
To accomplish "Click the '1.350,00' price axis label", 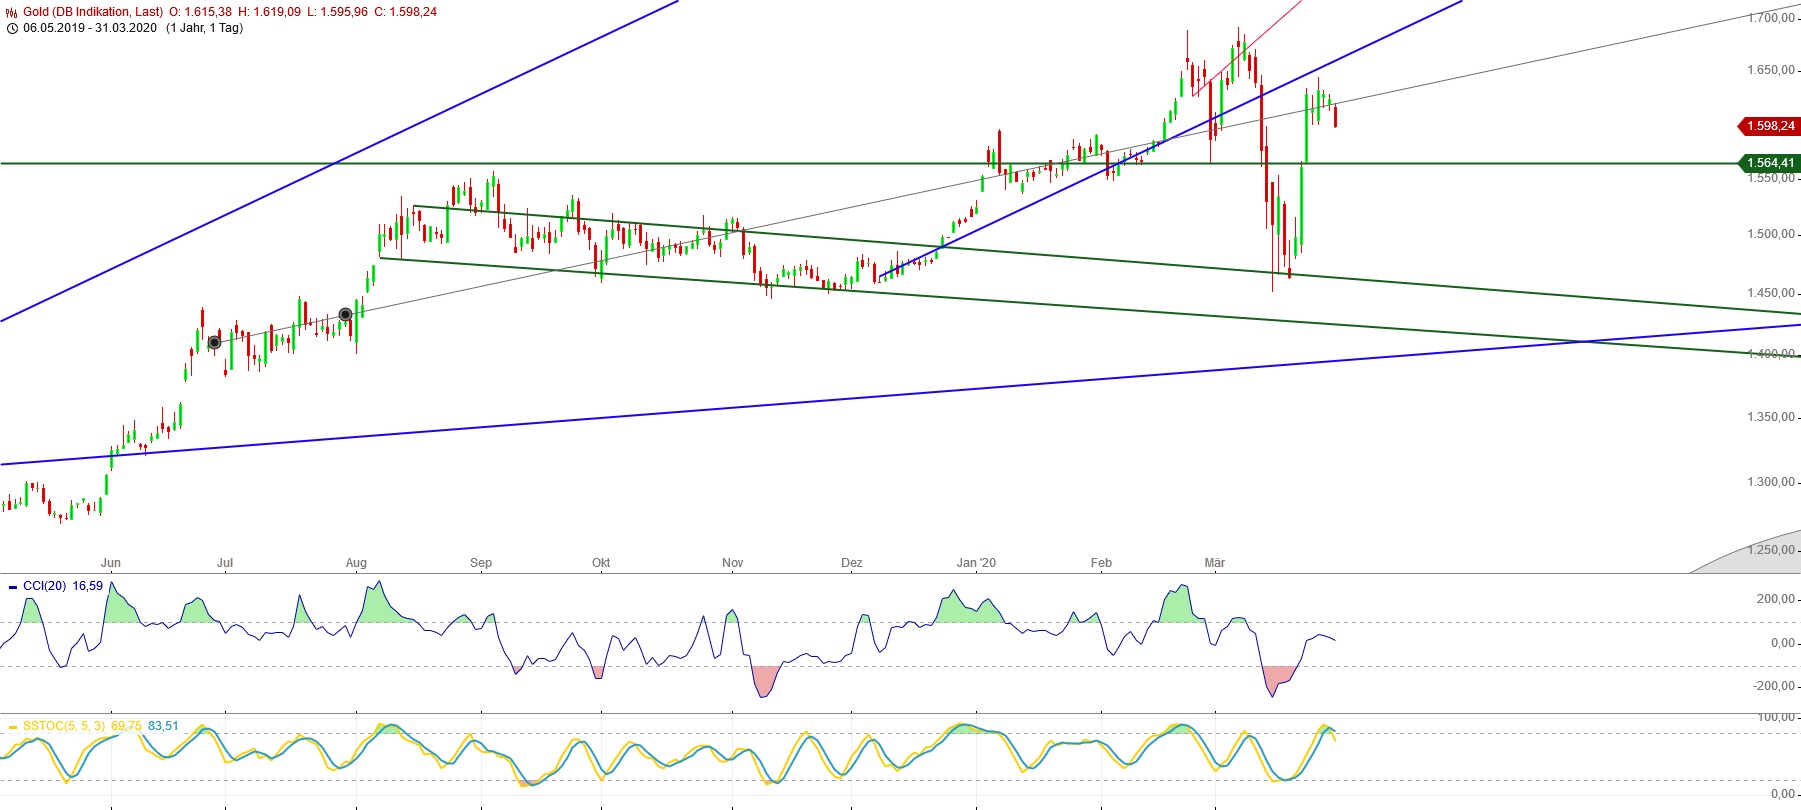I will point(1771,417).
